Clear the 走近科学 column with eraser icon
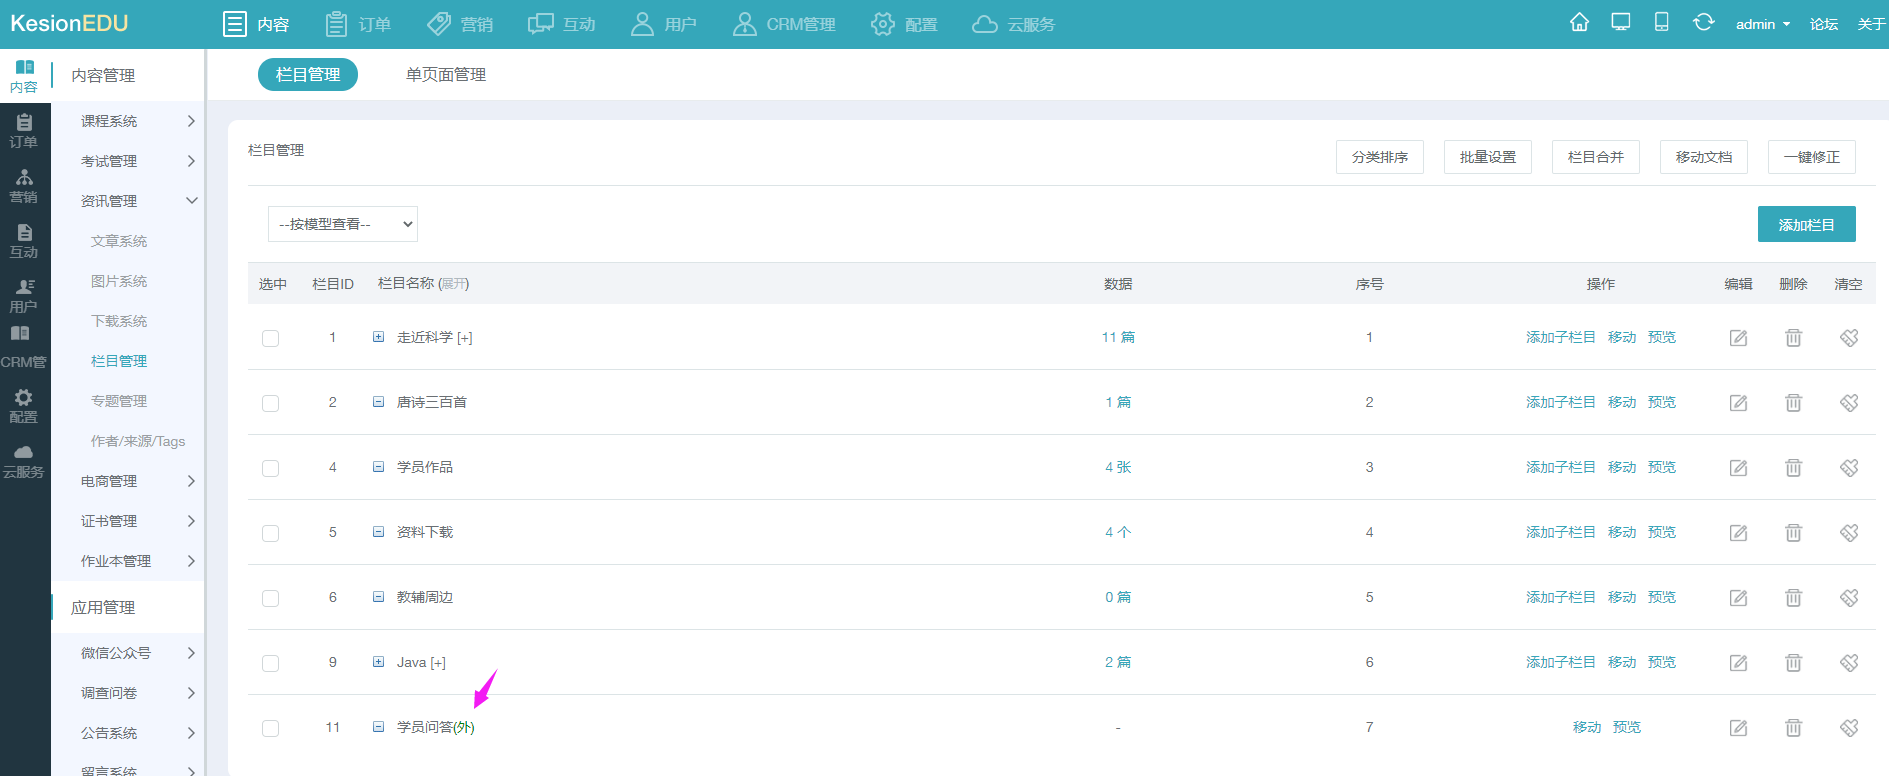1889x776 pixels. [x=1849, y=338]
